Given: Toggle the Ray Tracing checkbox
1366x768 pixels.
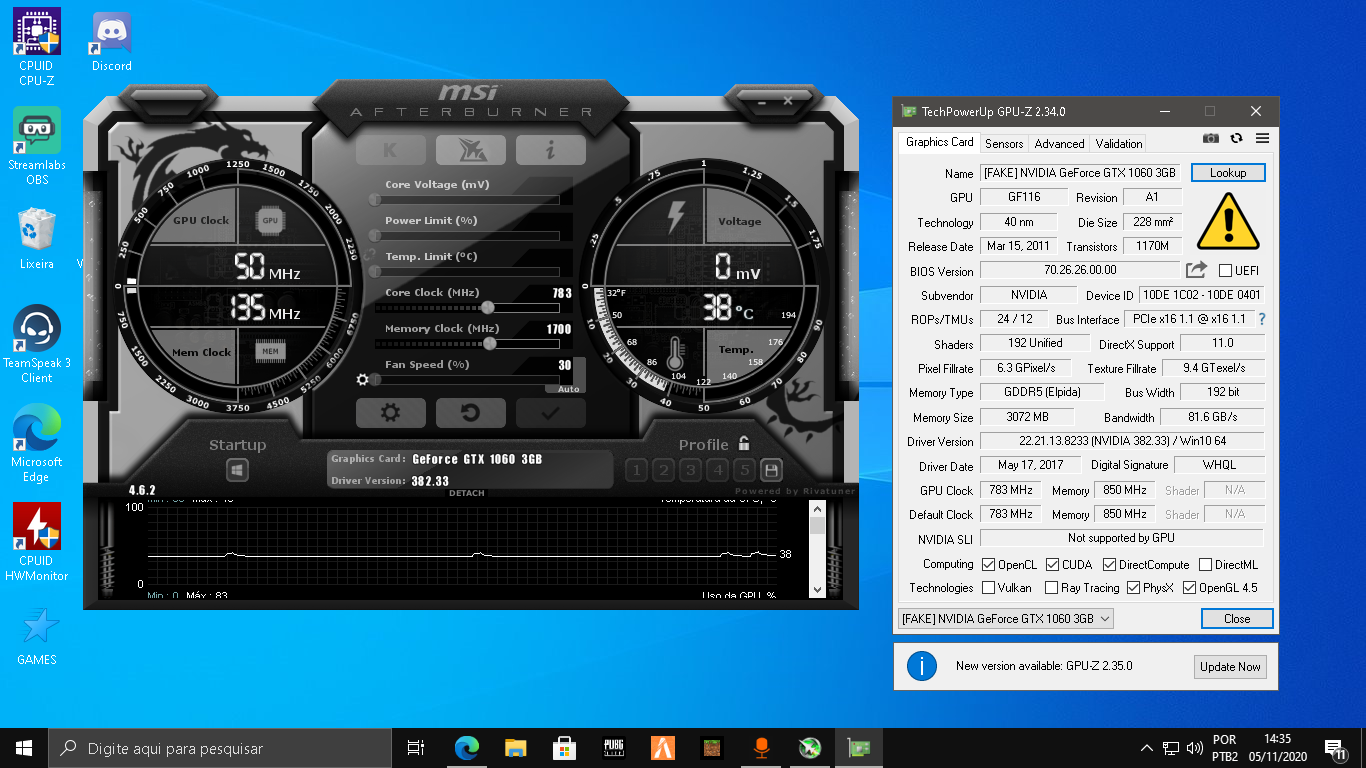Looking at the screenshot, I should click(x=1051, y=588).
